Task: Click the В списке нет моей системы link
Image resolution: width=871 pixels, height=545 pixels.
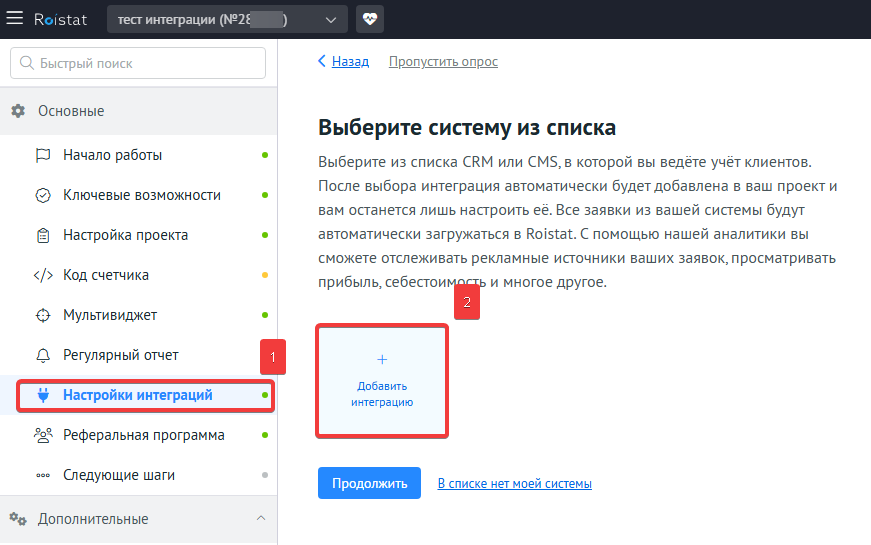Action: tap(514, 484)
